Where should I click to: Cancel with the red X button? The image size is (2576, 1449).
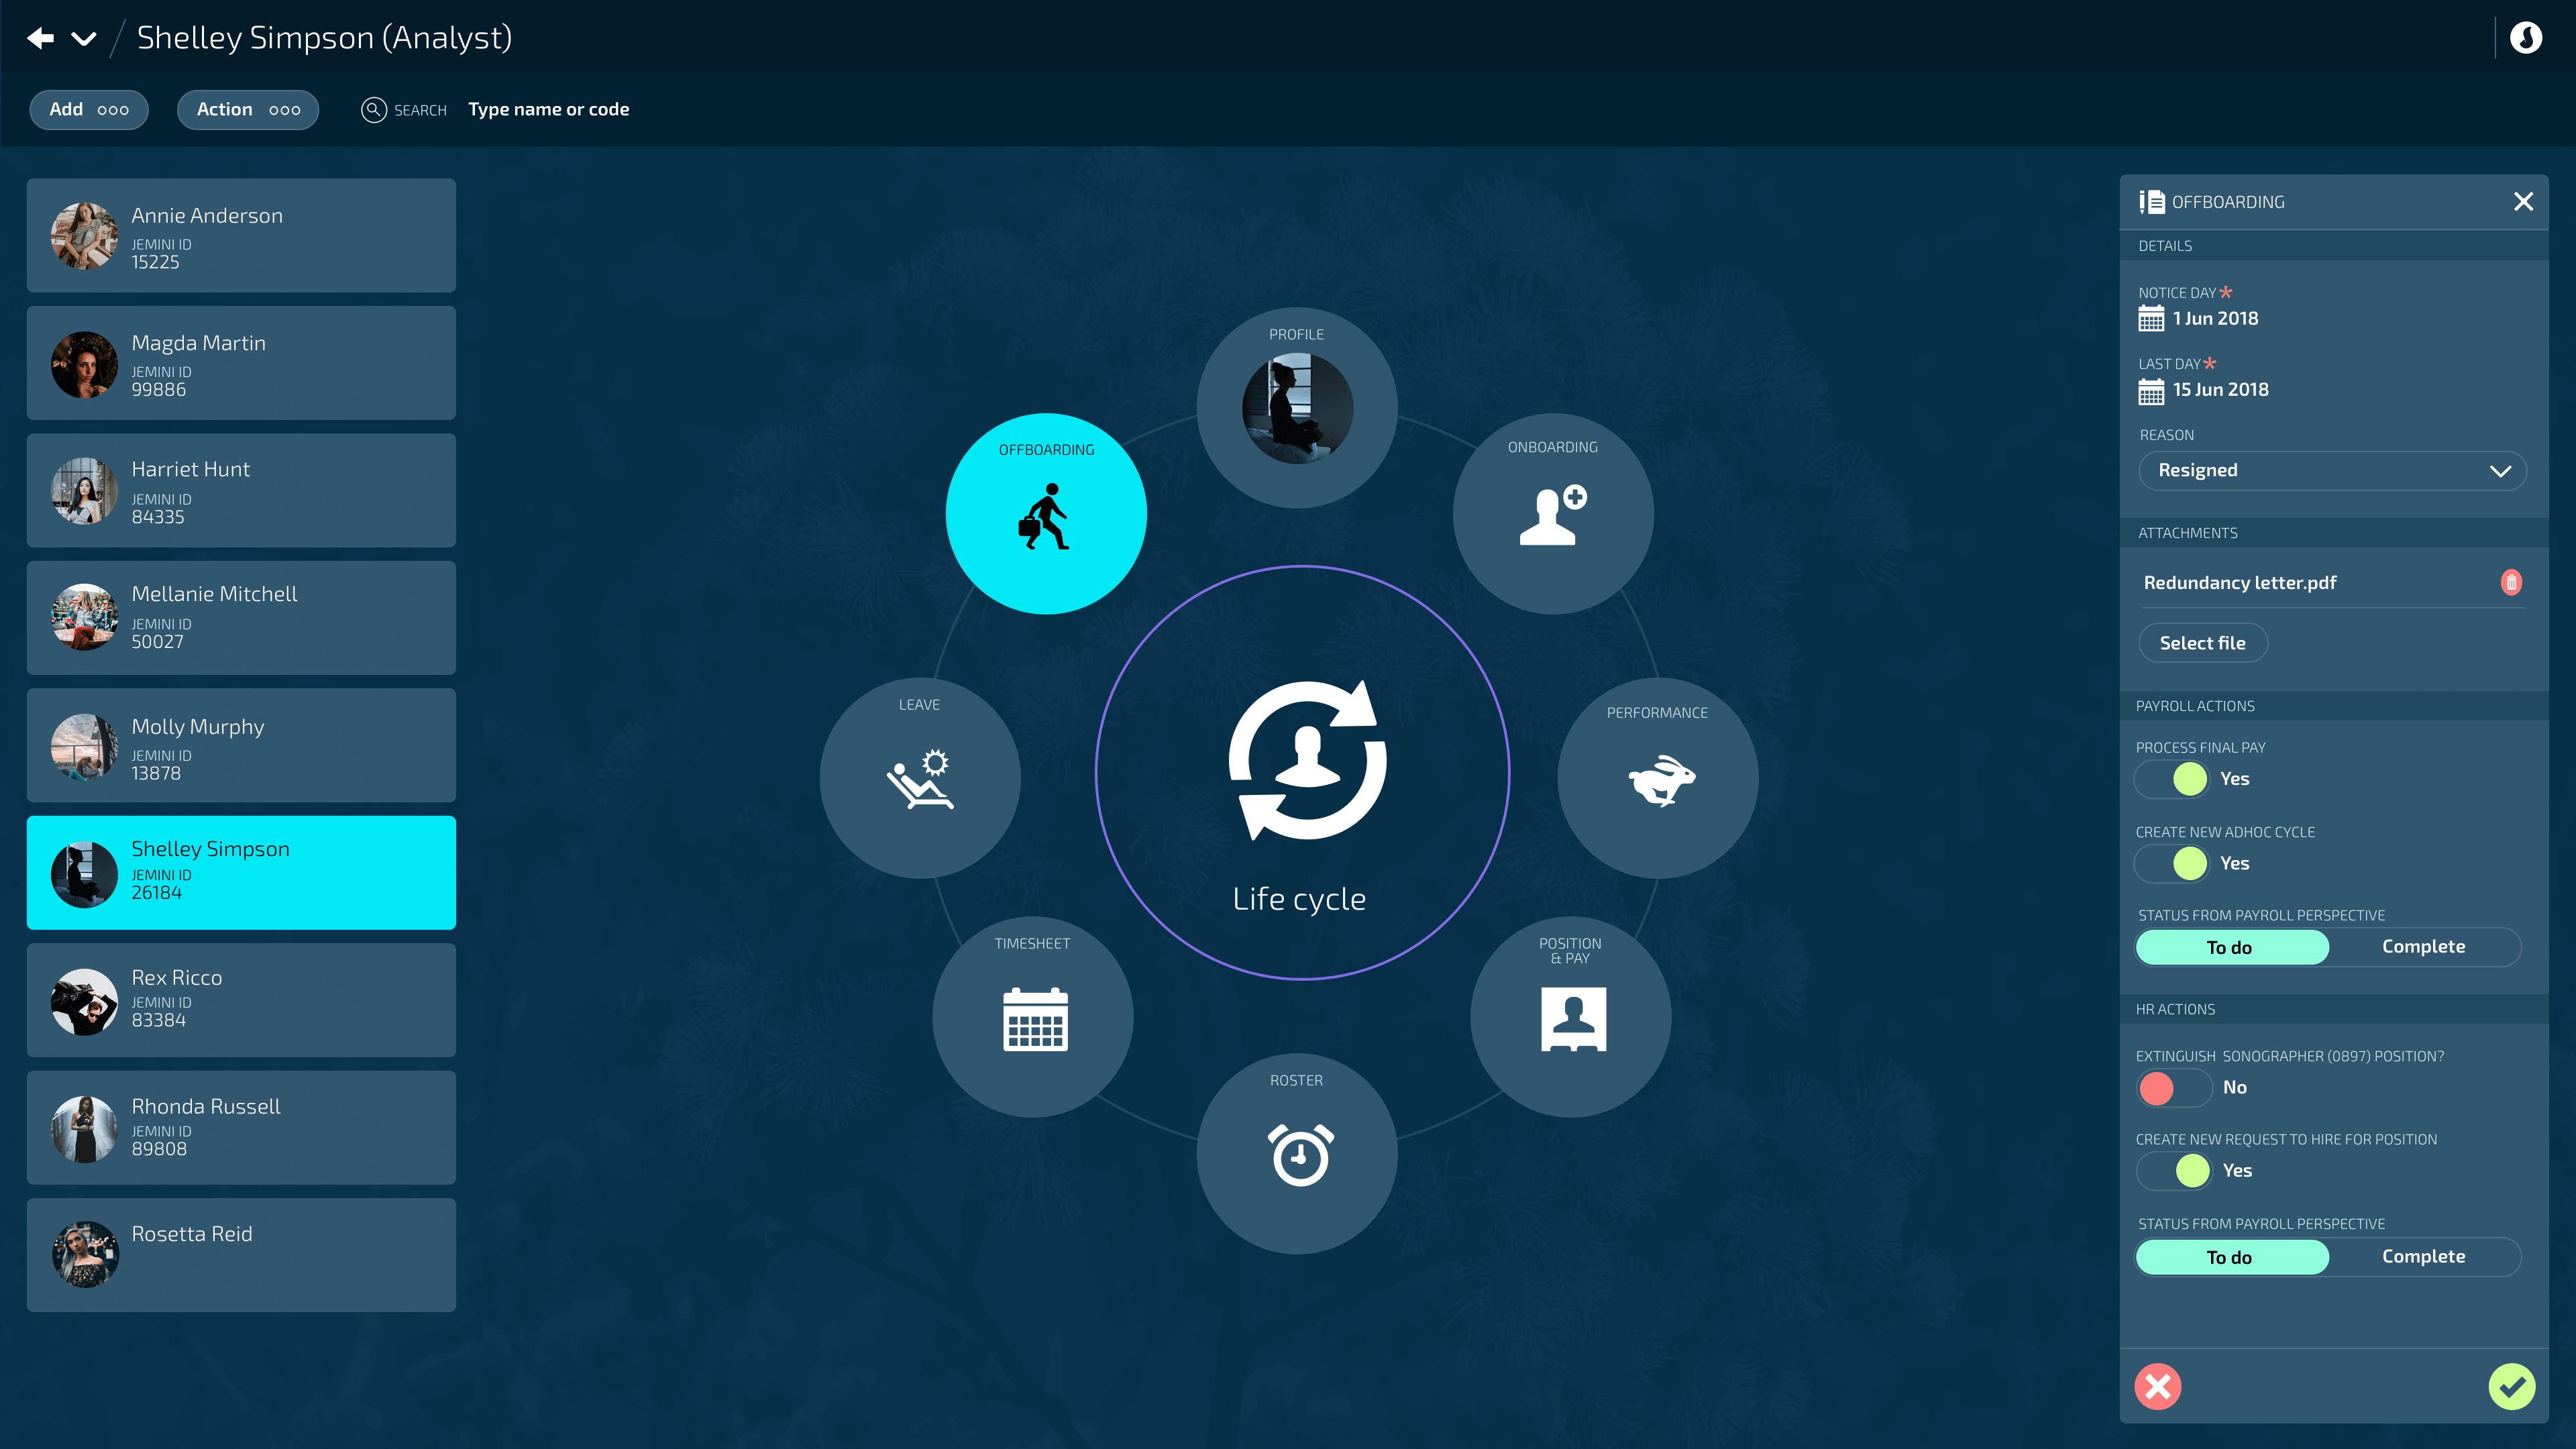point(2158,1386)
